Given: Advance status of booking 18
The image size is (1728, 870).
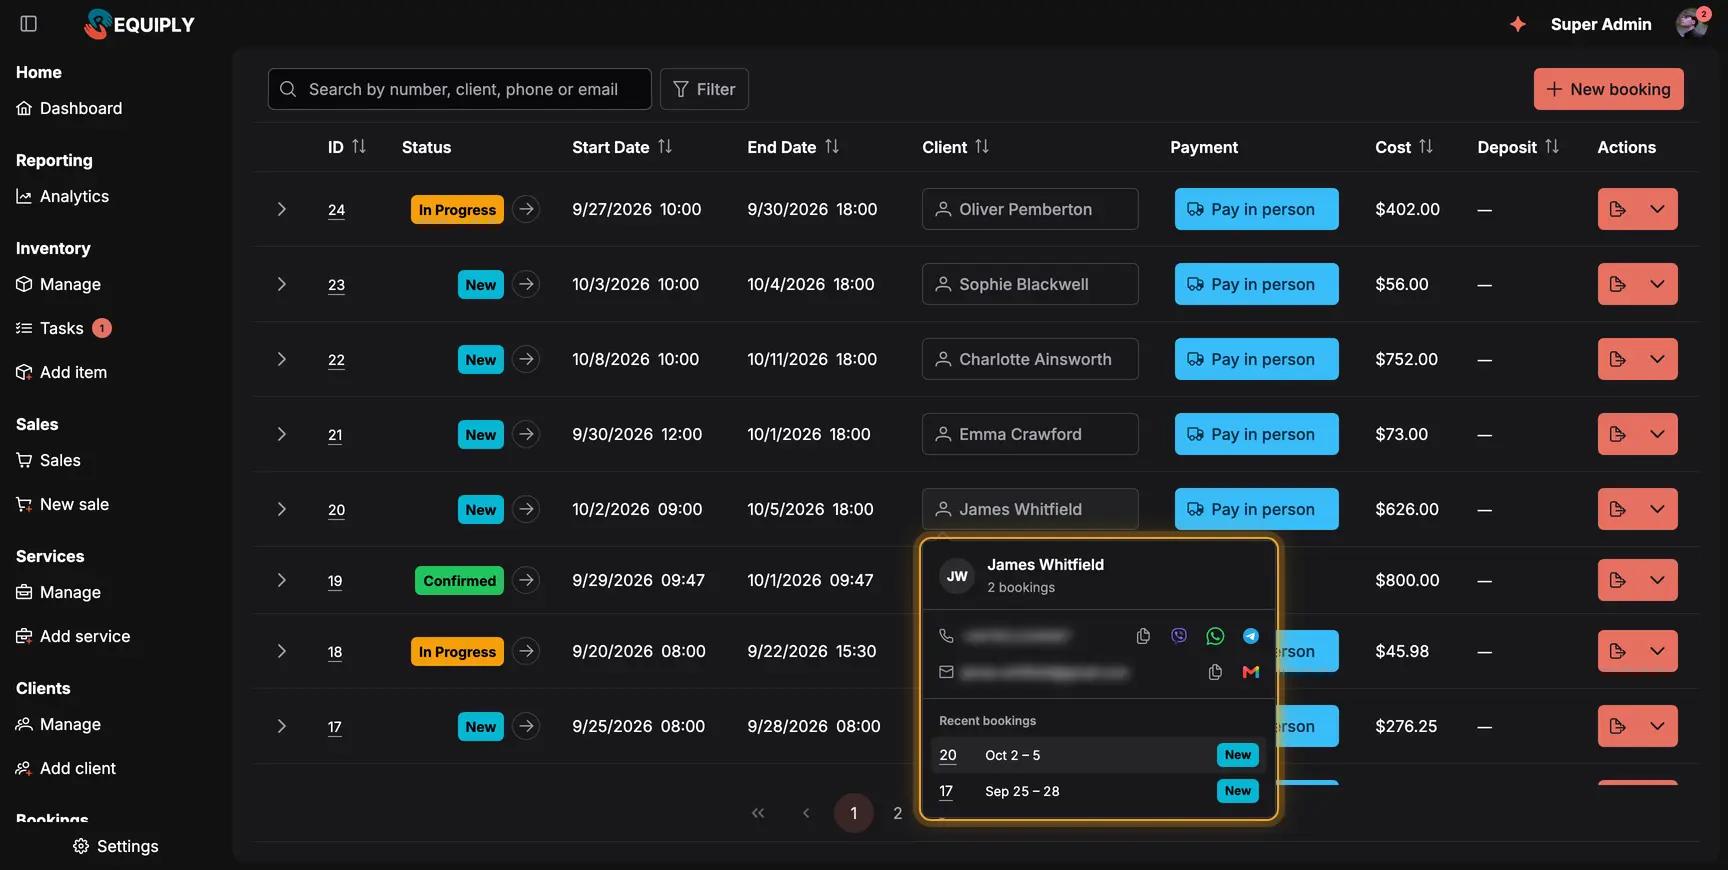Looking at the screenshot, I should tap(526, 651).
